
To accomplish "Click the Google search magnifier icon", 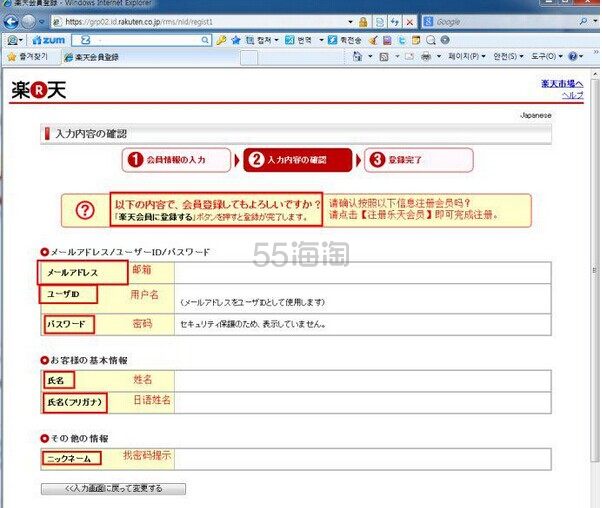I will point(584,22).
